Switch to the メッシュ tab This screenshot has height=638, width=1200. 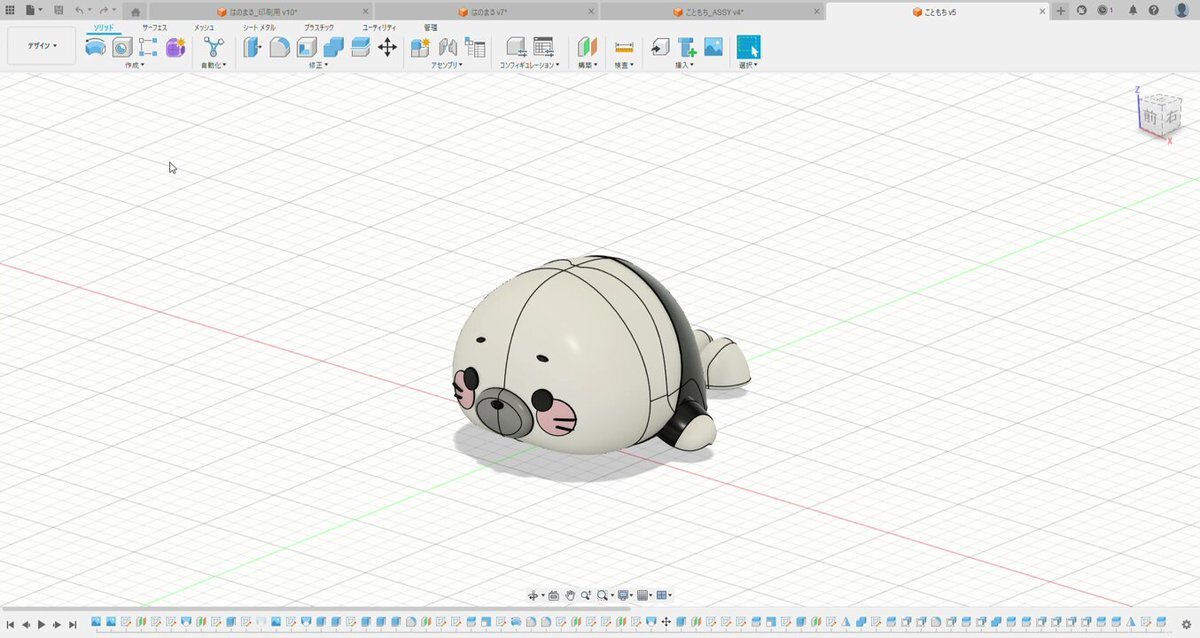(204, 28)
